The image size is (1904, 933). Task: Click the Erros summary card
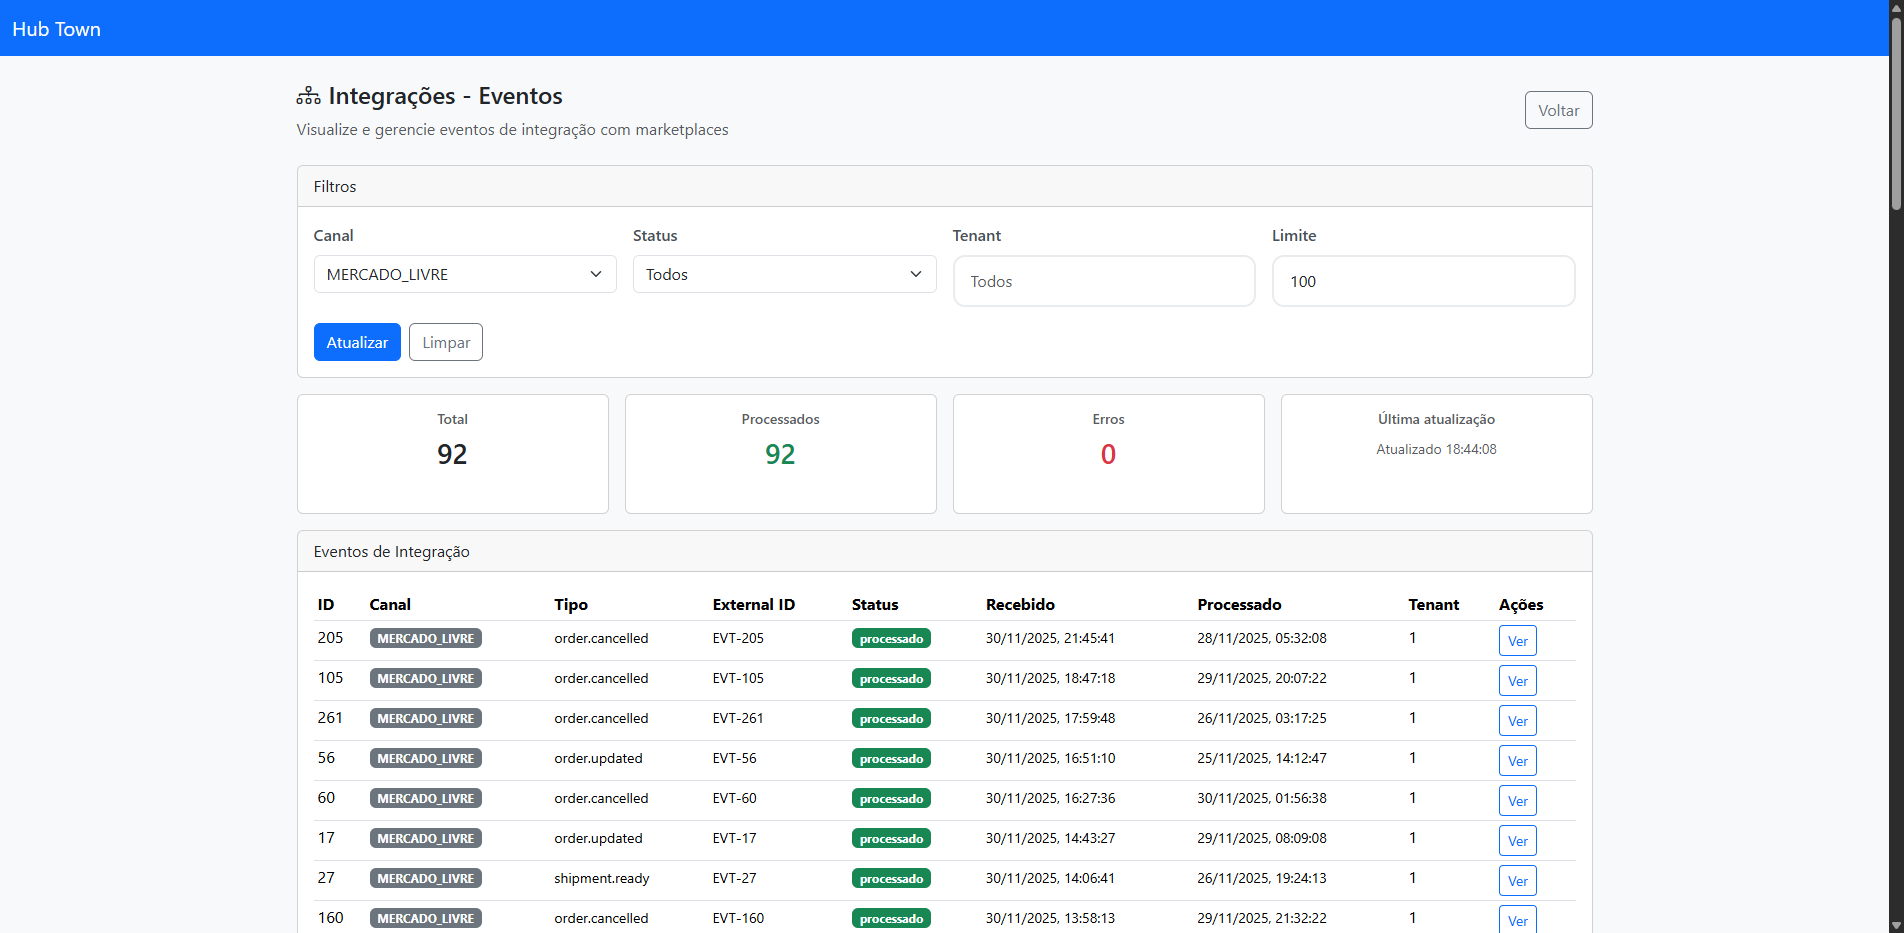click(1107, 453)
